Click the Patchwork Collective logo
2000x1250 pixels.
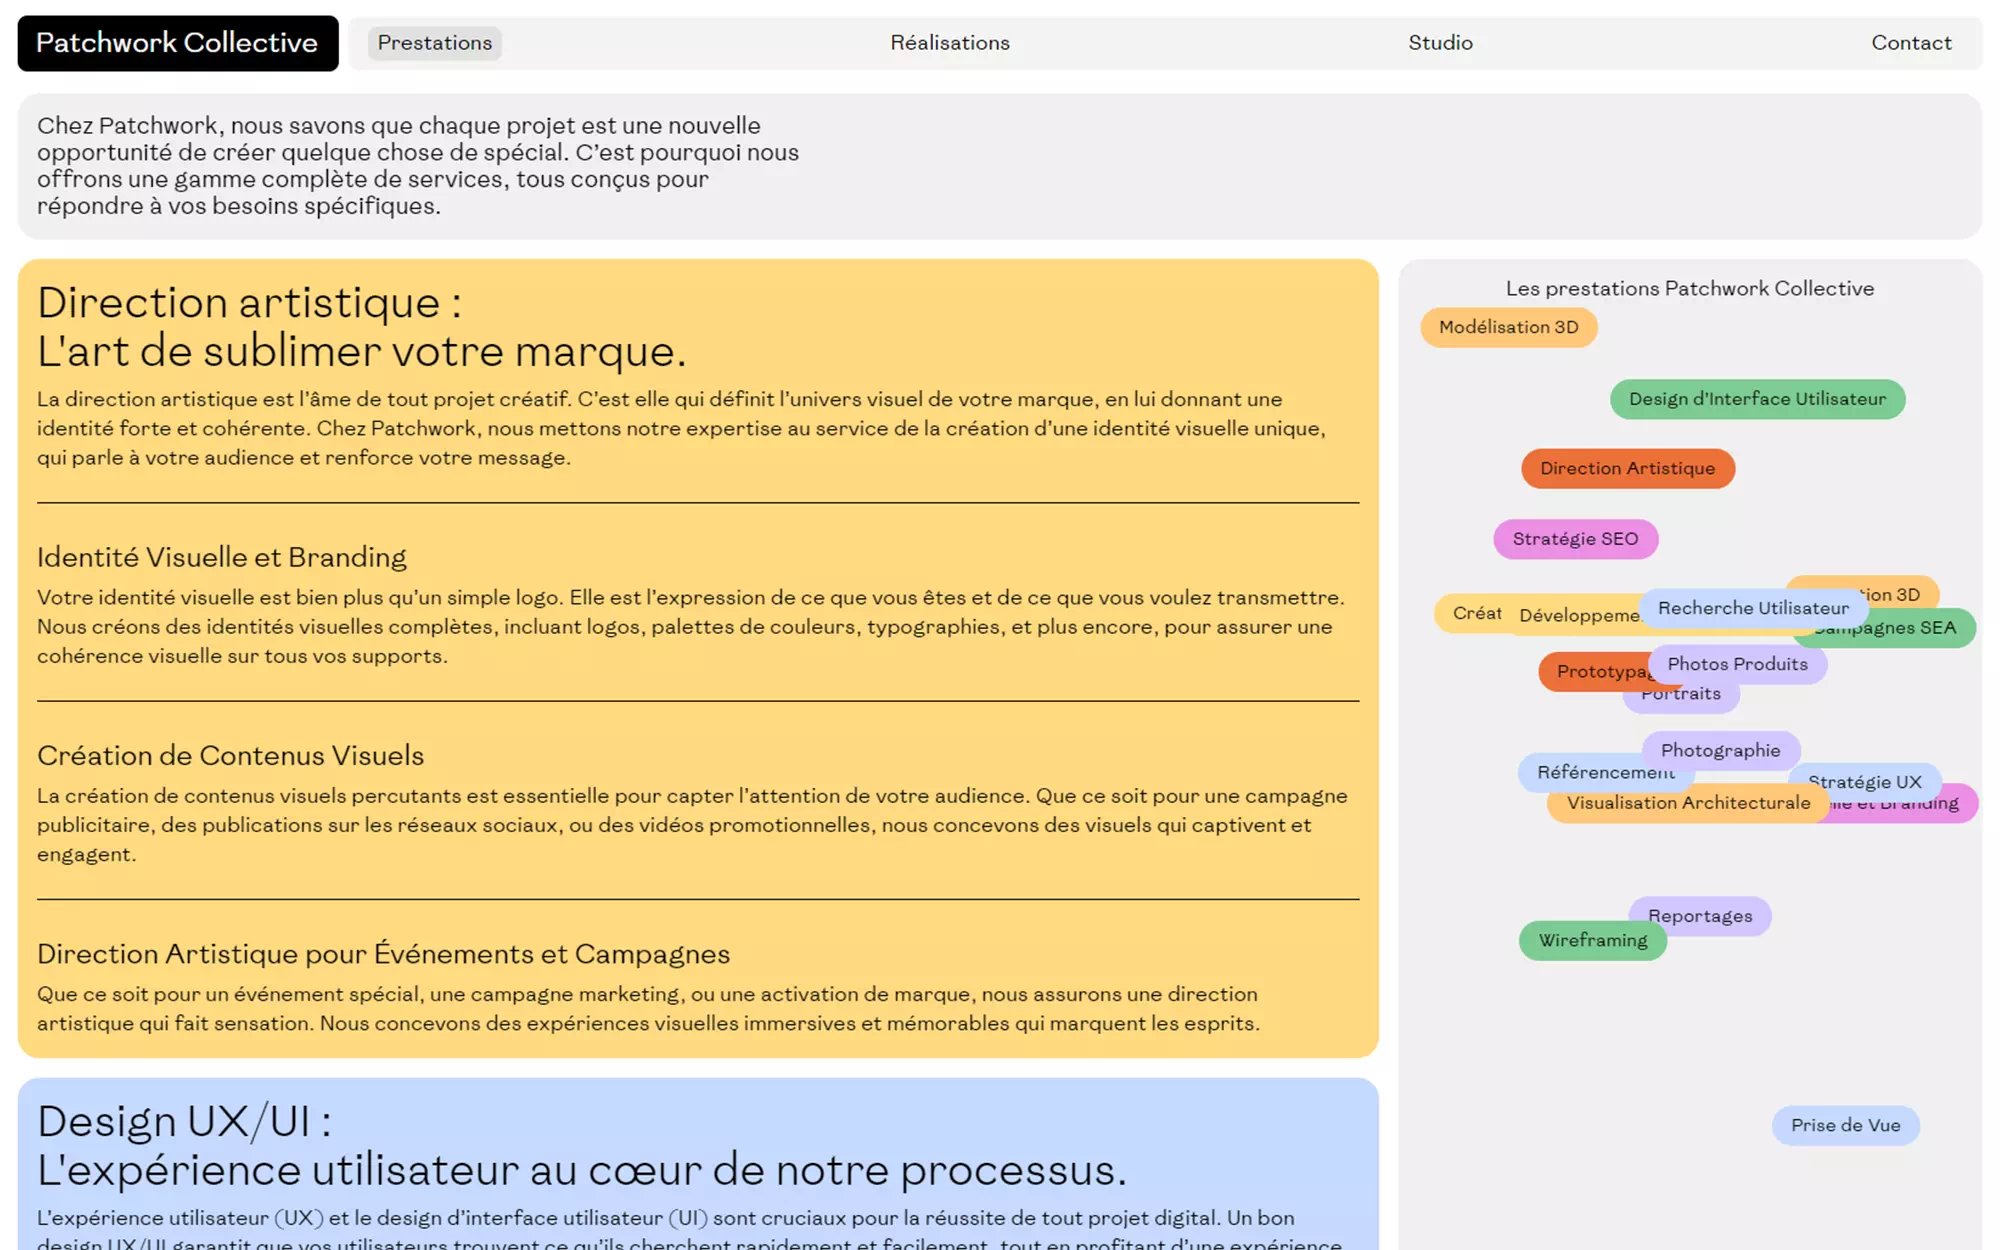coord(177,43)
